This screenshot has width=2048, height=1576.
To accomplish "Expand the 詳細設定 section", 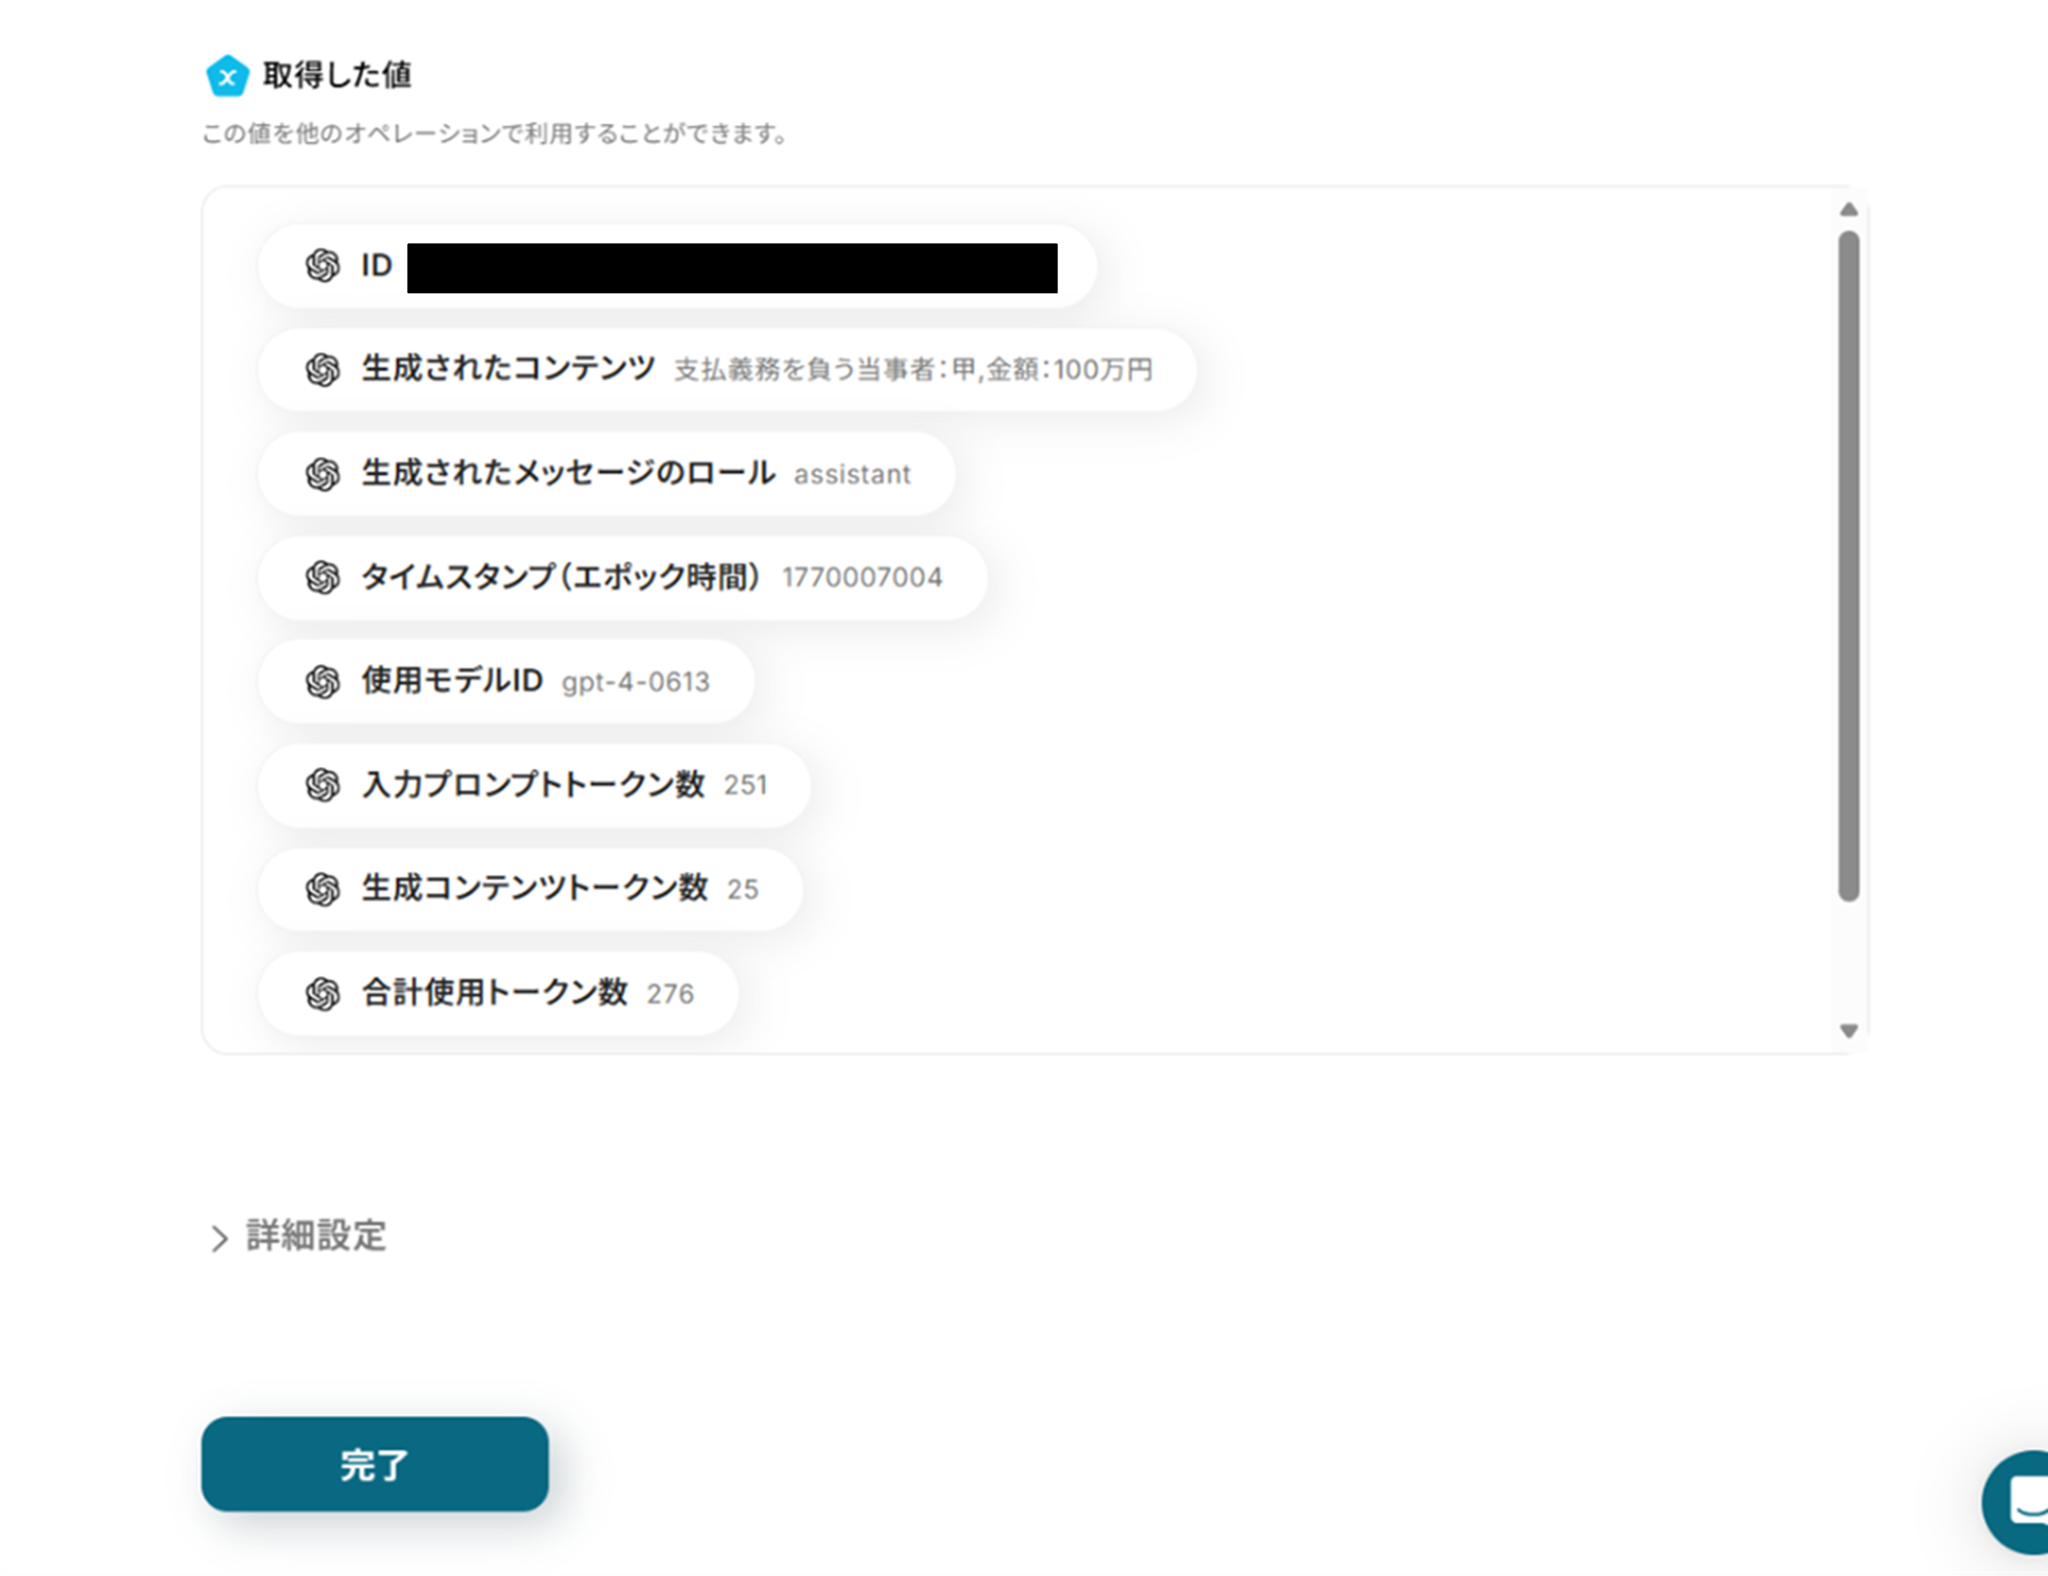I will pyautogui.click(x=315, y=1236).
